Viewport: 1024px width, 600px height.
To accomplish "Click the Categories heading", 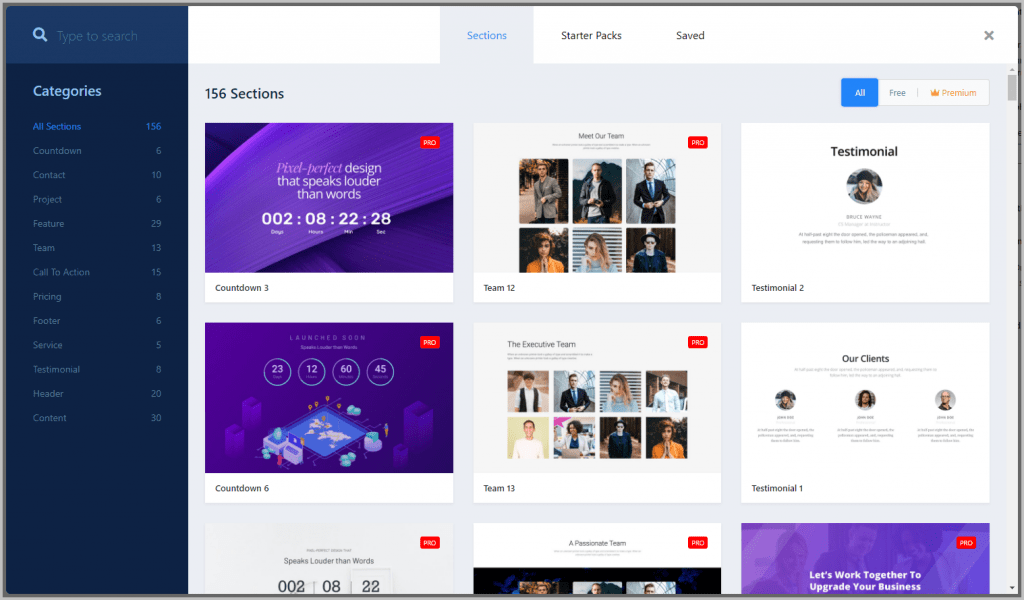I will pos(67,91).
